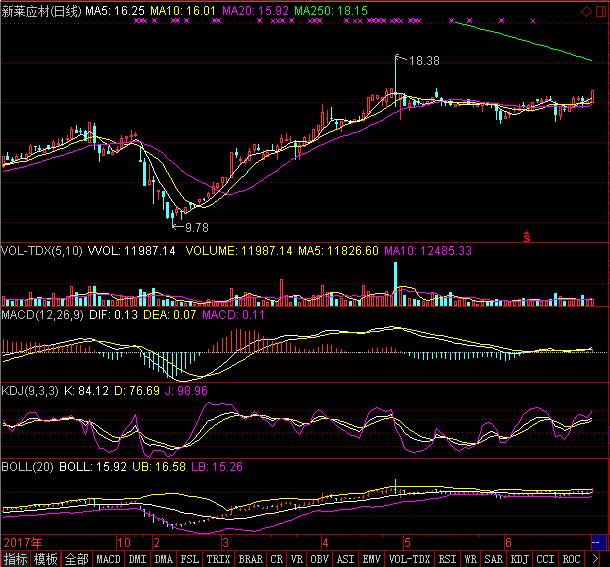Image resolution: width=610 pixels, height=567 pixels.
Task: Click the DEA: 0.07 value
Action: point(170,315)
